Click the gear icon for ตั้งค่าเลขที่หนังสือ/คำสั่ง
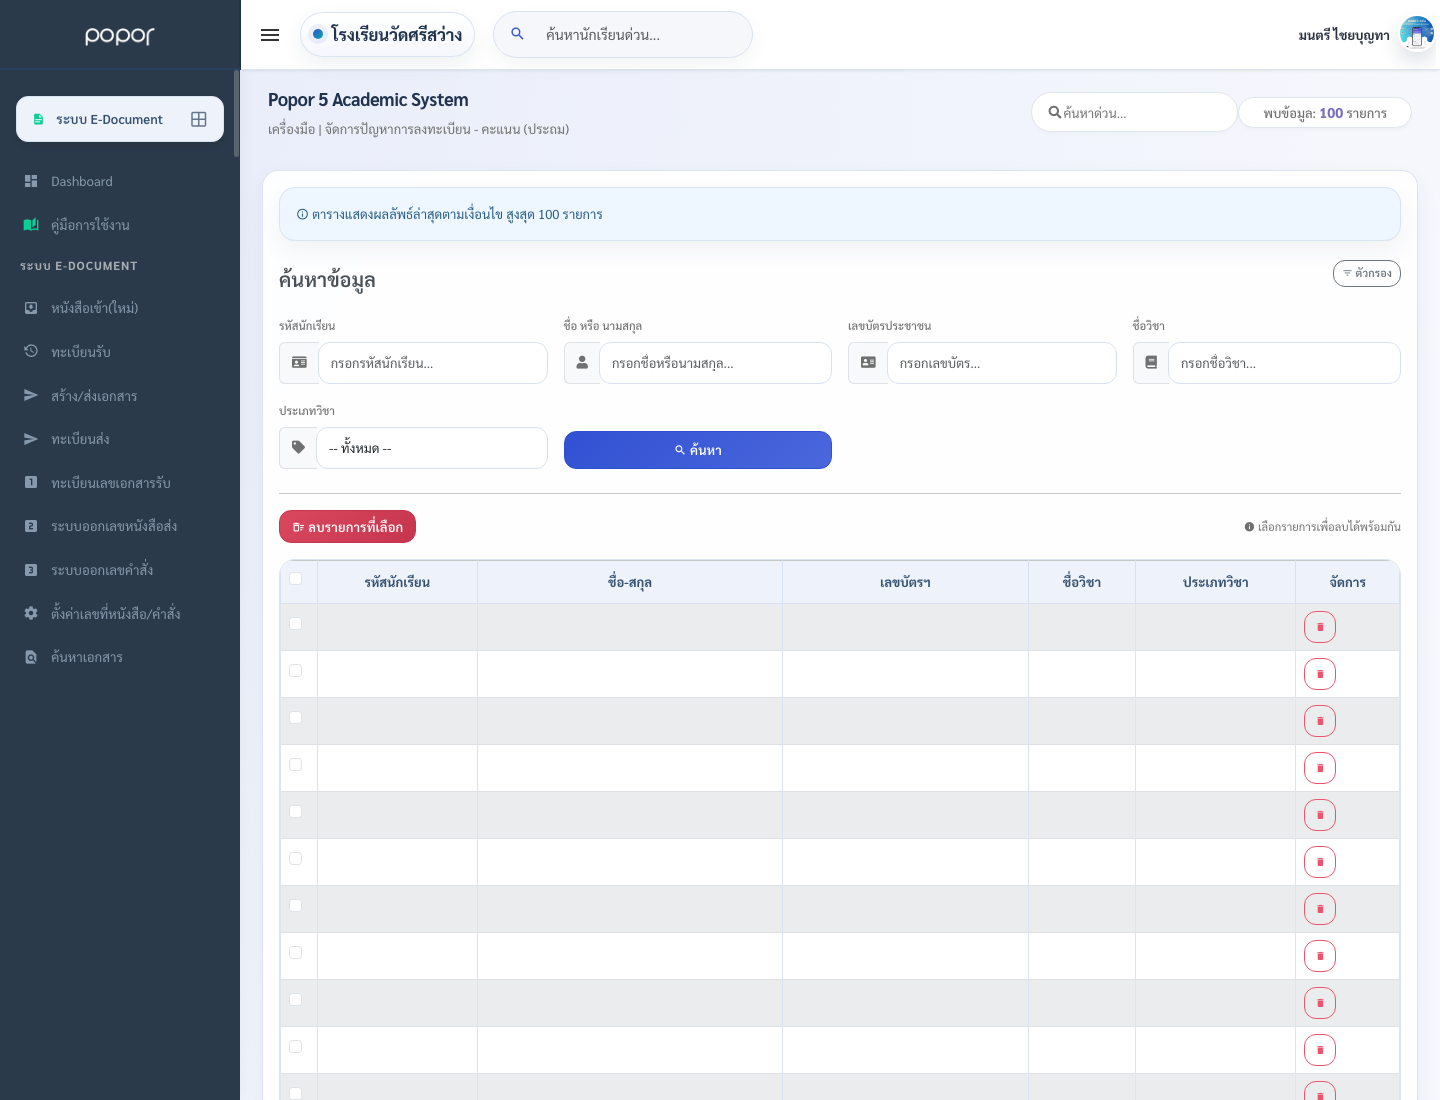 pos(31,613)
